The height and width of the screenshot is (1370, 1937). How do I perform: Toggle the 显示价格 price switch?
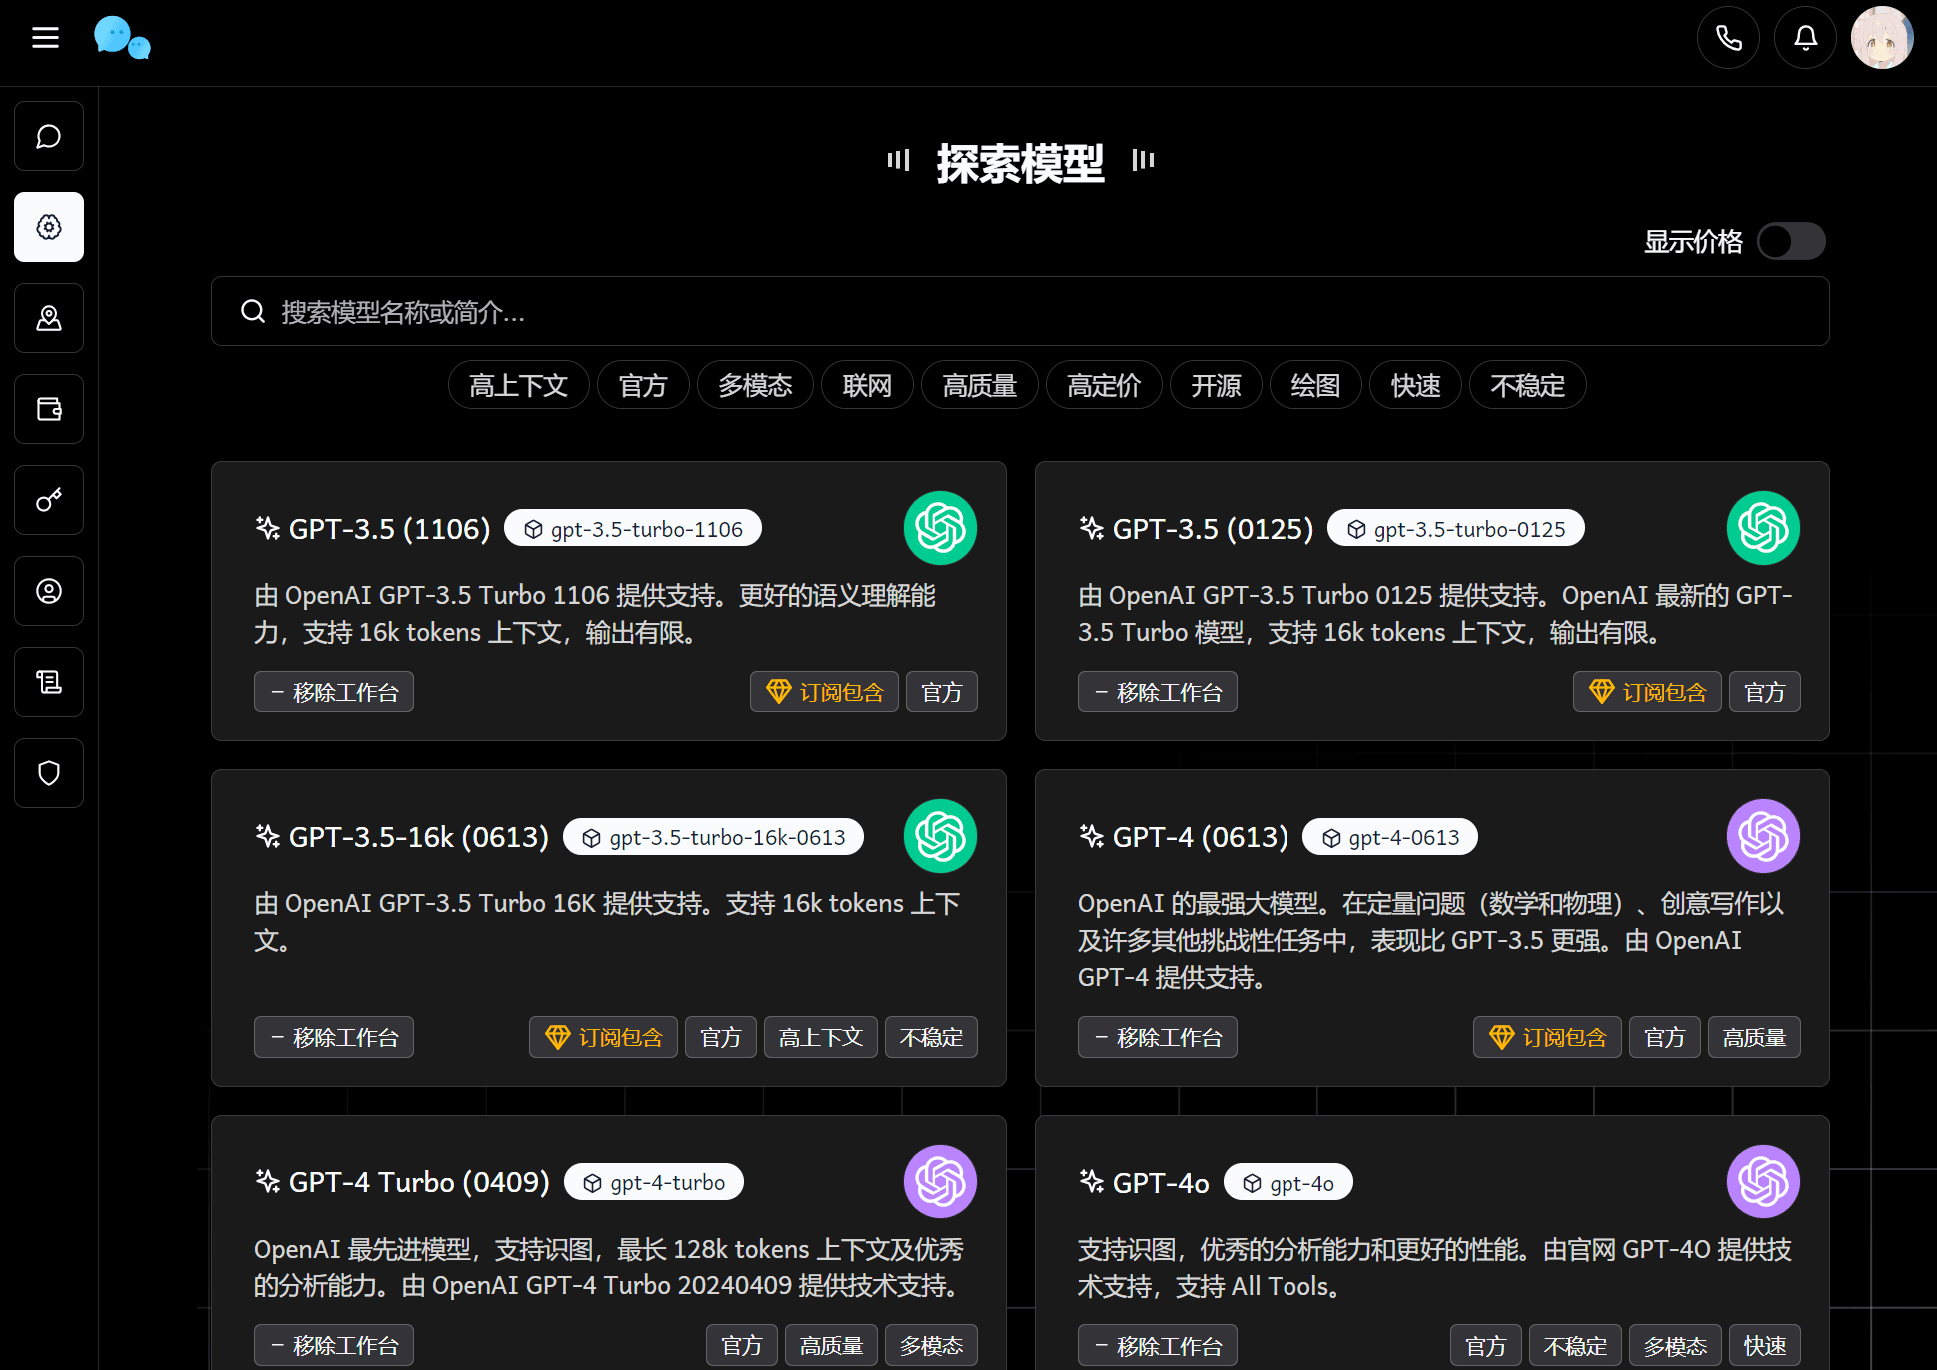point(1790,241)
